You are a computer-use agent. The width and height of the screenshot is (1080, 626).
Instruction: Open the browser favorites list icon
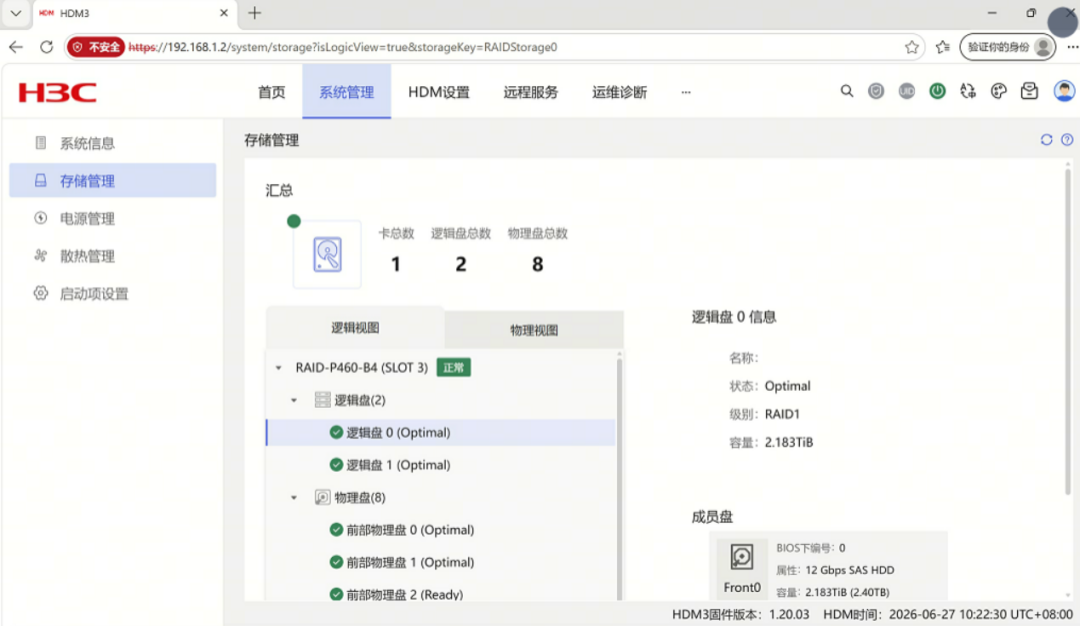click(943, 47)
